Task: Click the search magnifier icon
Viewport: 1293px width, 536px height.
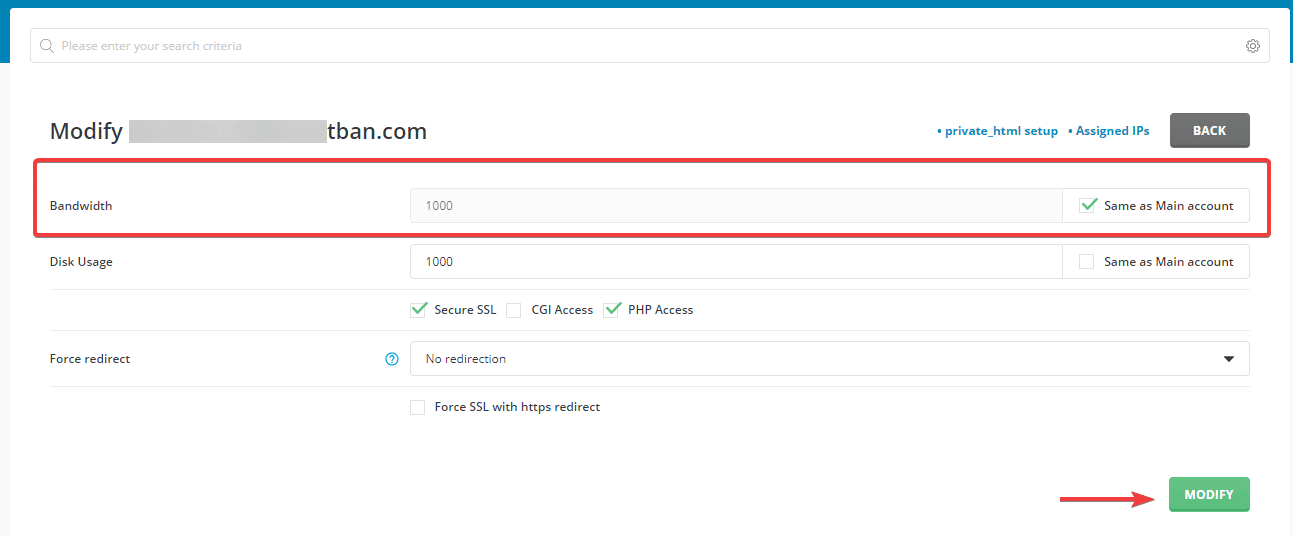Action: tap(47, 46)
